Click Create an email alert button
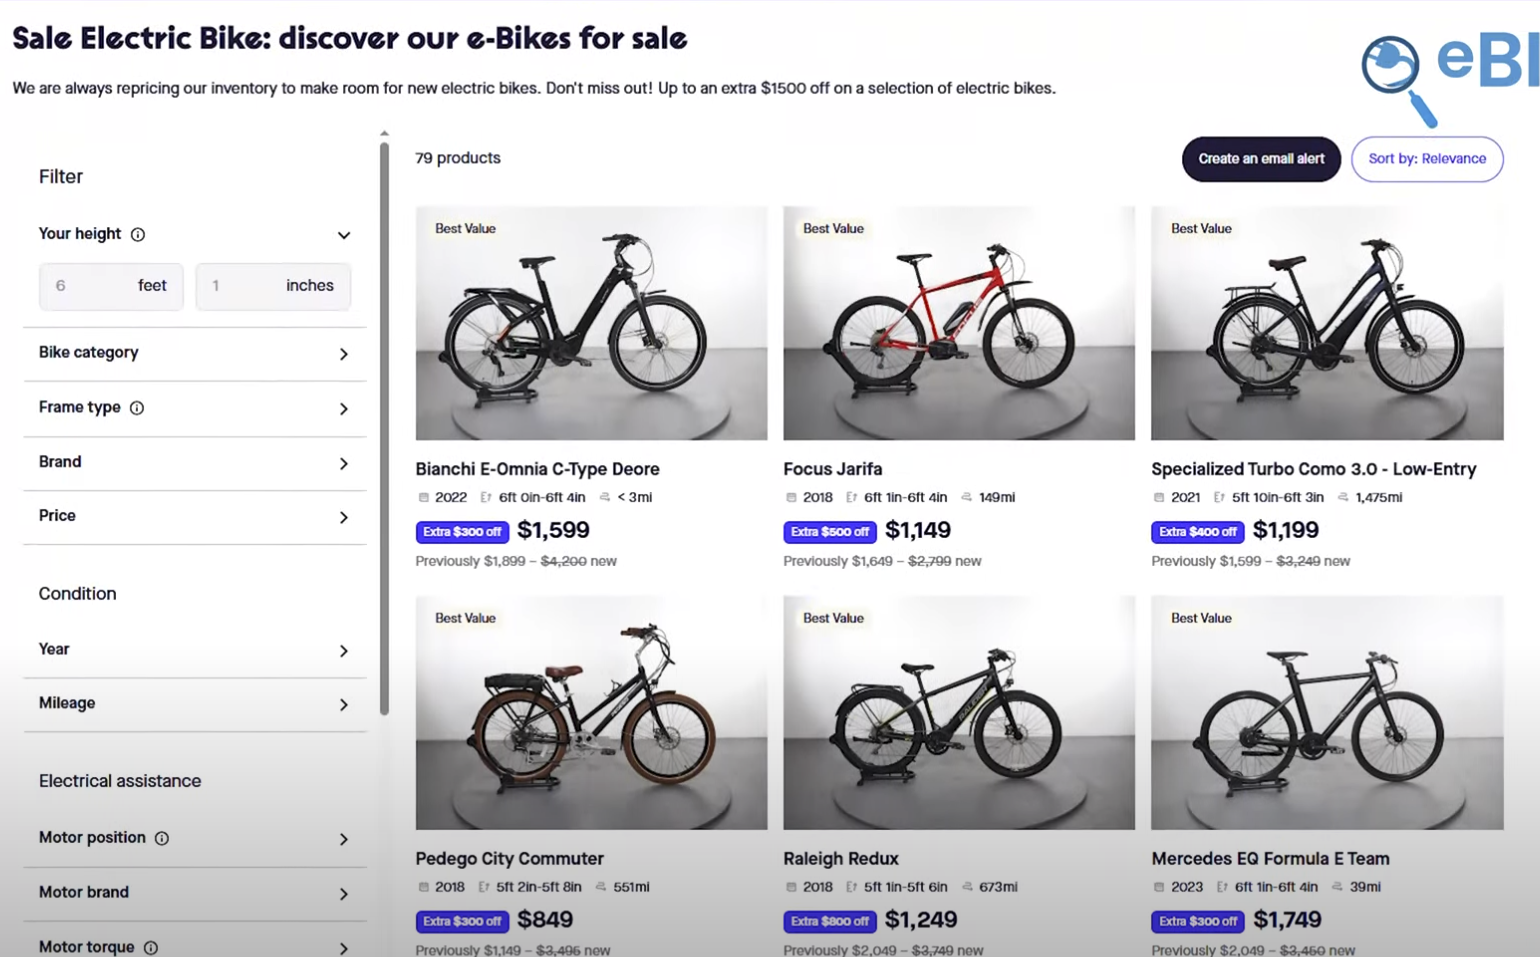Screen dimensions: 1540x957 tap(1261, 159)
